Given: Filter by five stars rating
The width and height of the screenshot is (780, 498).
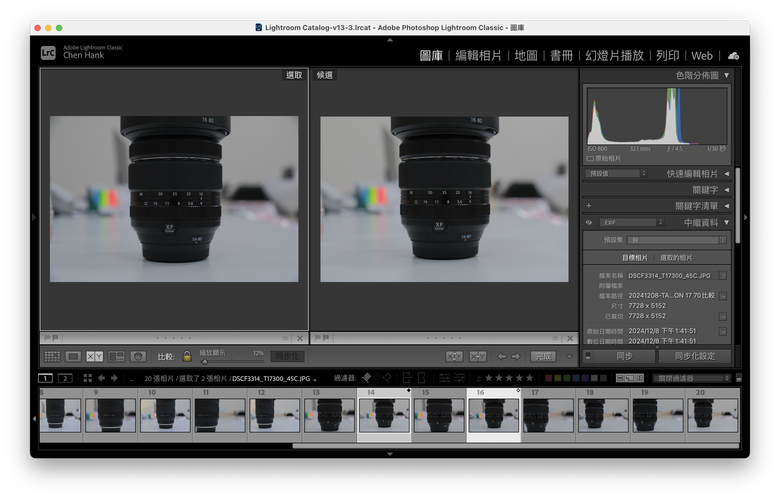Looking at the screenshot, I should (x=529, y=378).
